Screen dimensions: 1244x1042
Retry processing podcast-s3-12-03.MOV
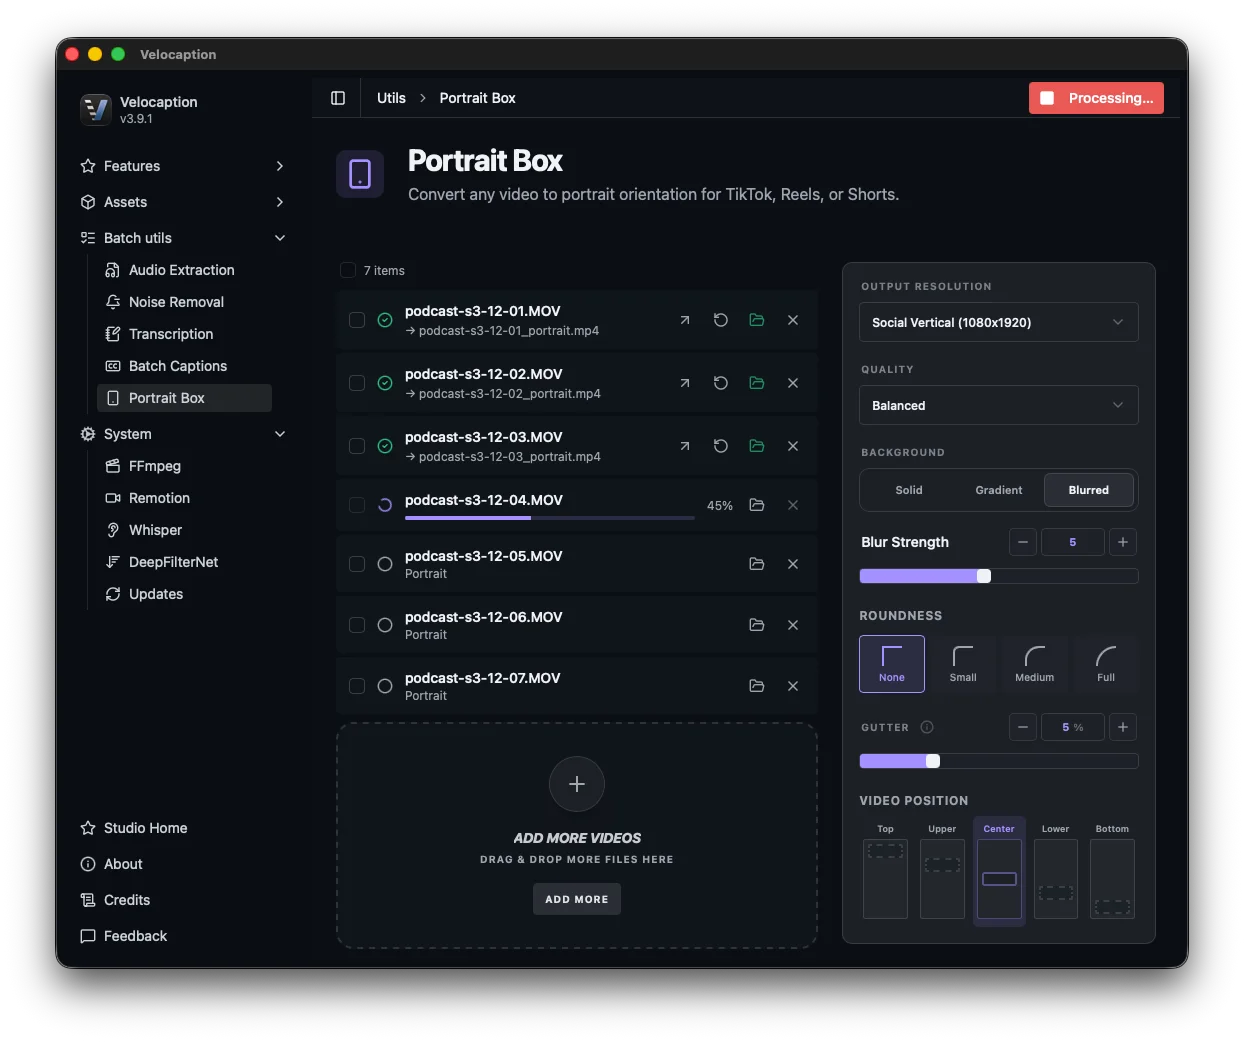[x=721, y=446]
